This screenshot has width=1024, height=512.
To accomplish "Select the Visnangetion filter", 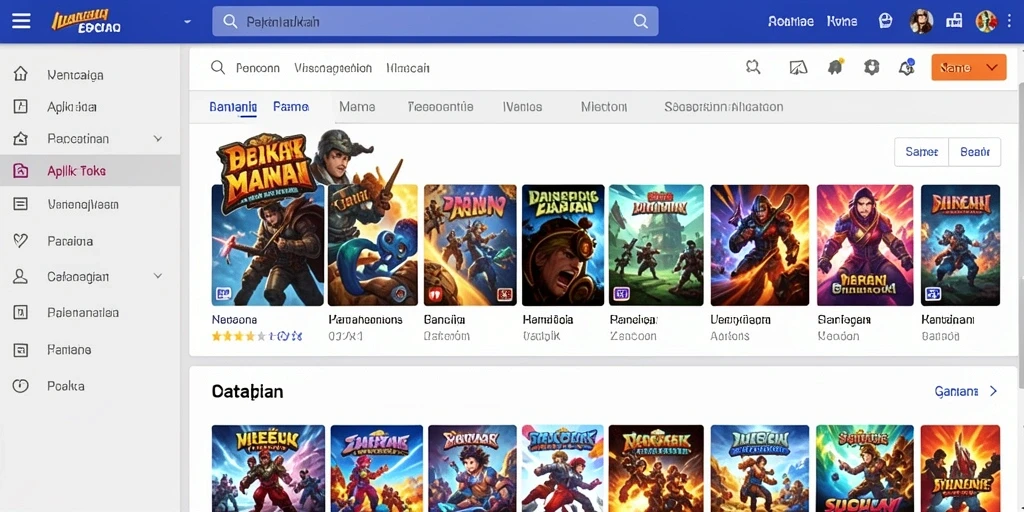I will (333, 68).
